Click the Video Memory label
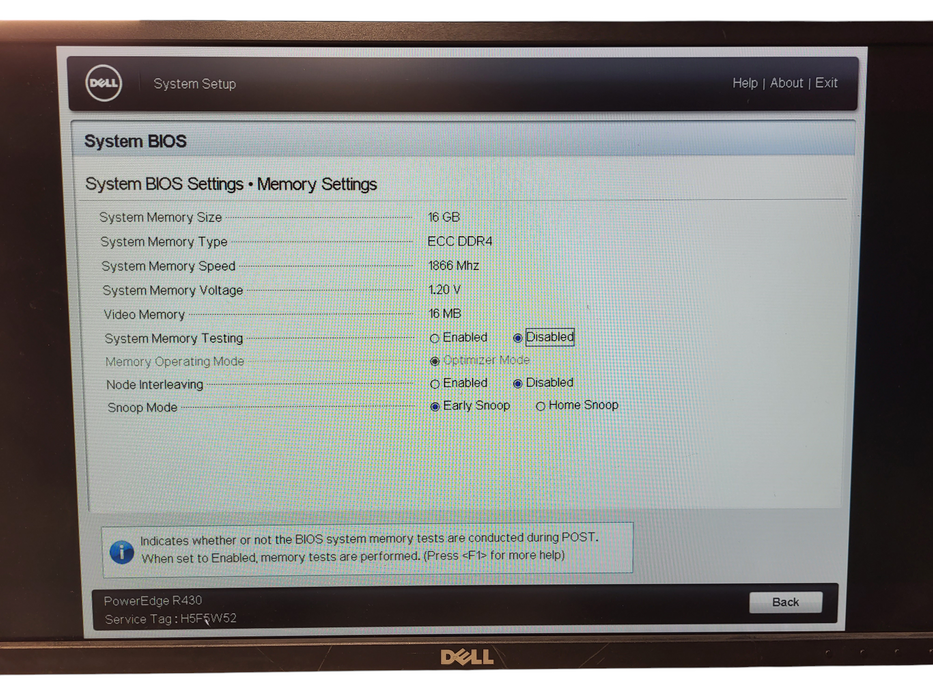The width and height of the screenshot is (933, 700). [x=144, y=314]
